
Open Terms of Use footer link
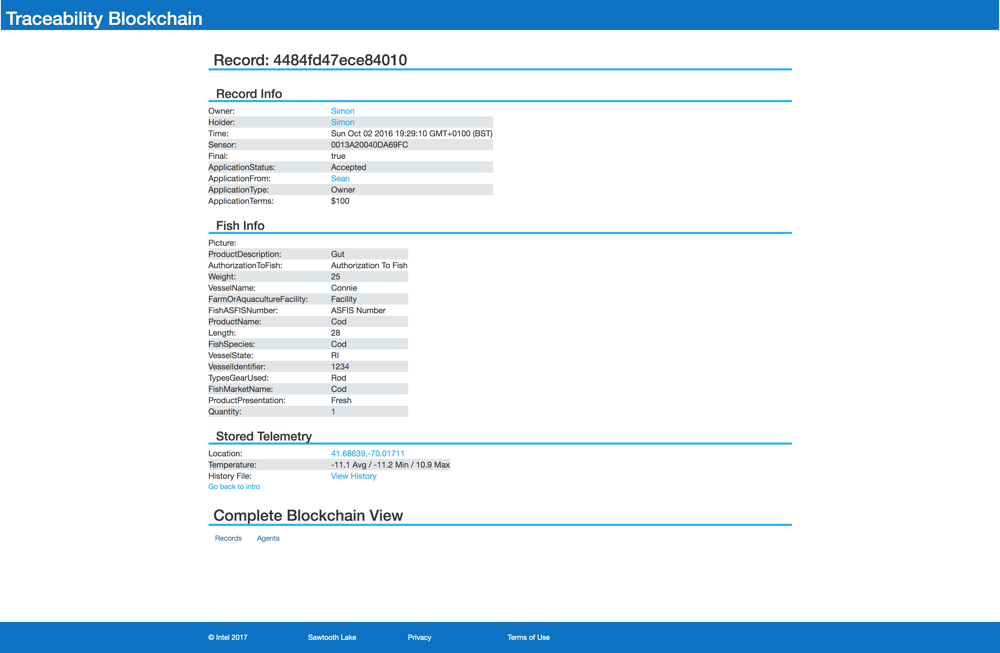(x=528, y=637)
